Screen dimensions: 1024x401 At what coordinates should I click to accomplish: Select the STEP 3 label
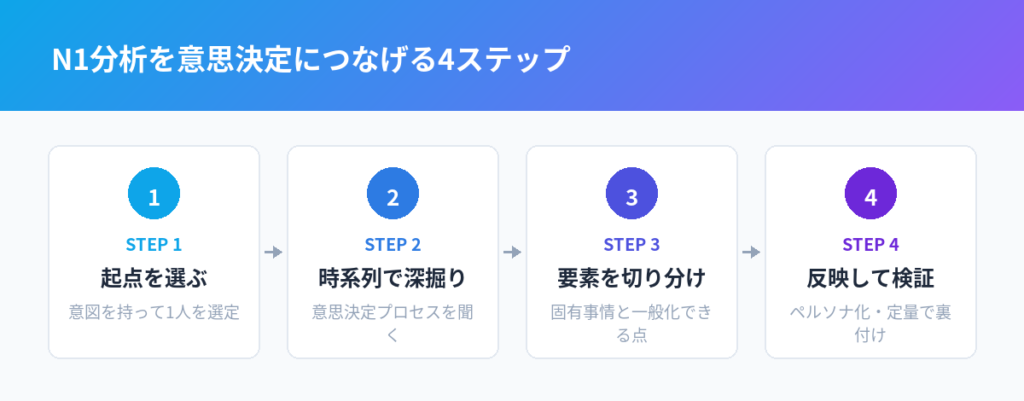click(632, 245)
